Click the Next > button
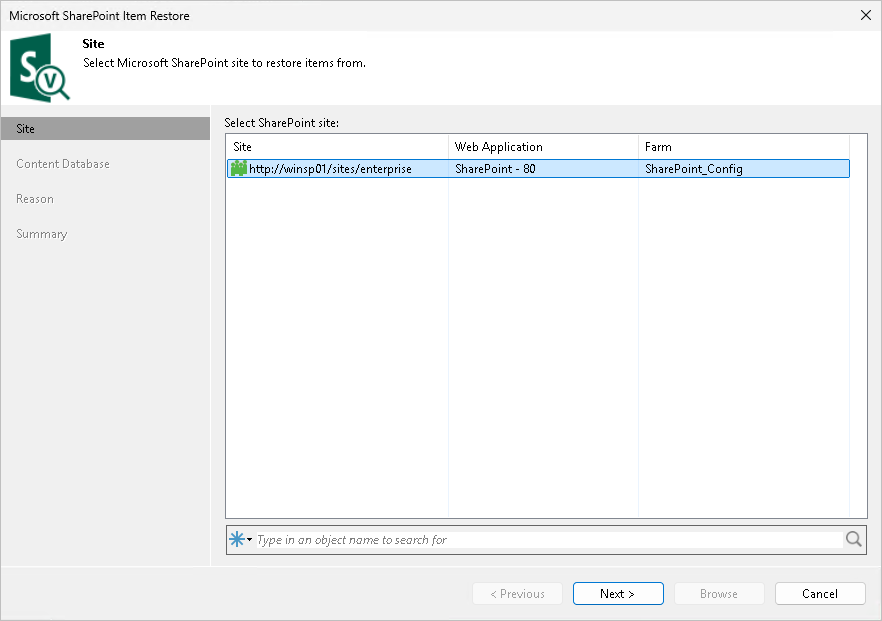 [x=618, y=593]
